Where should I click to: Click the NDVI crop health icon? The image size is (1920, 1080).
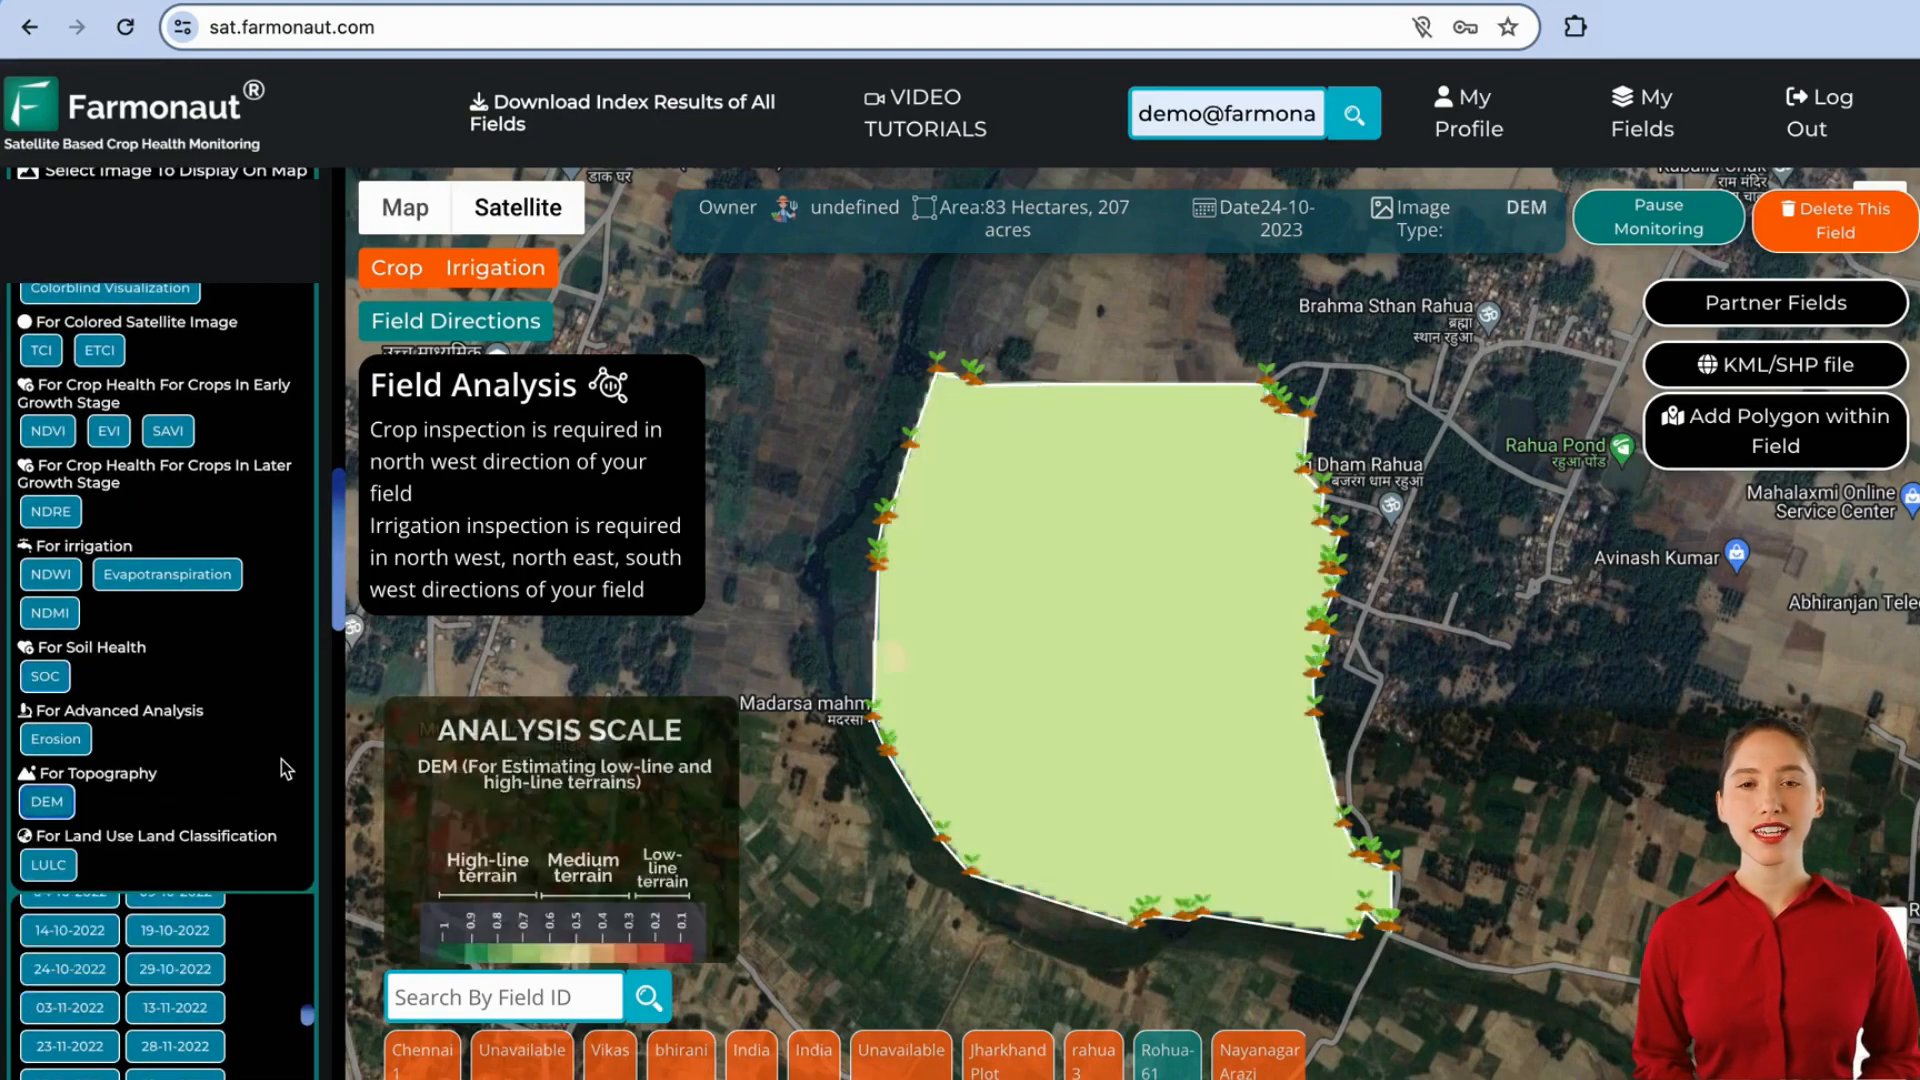(x=47, y=430)
